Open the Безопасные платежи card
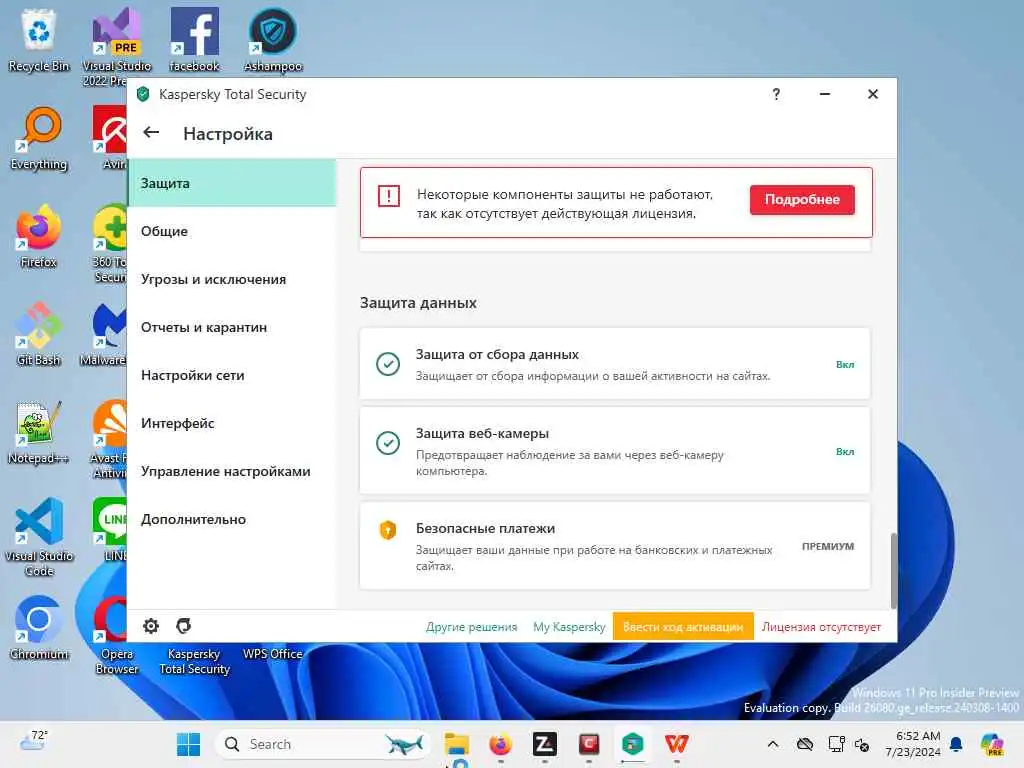 [615, 546]
